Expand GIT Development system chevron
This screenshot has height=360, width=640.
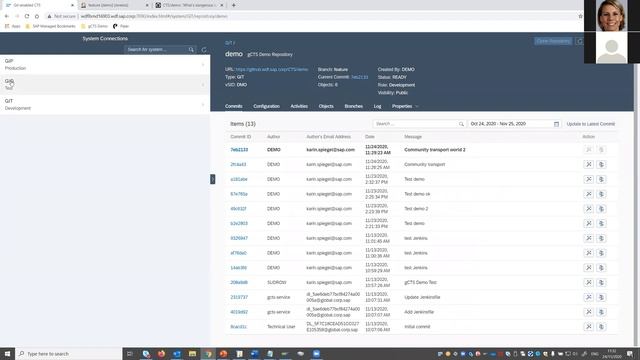coord(203,104)
